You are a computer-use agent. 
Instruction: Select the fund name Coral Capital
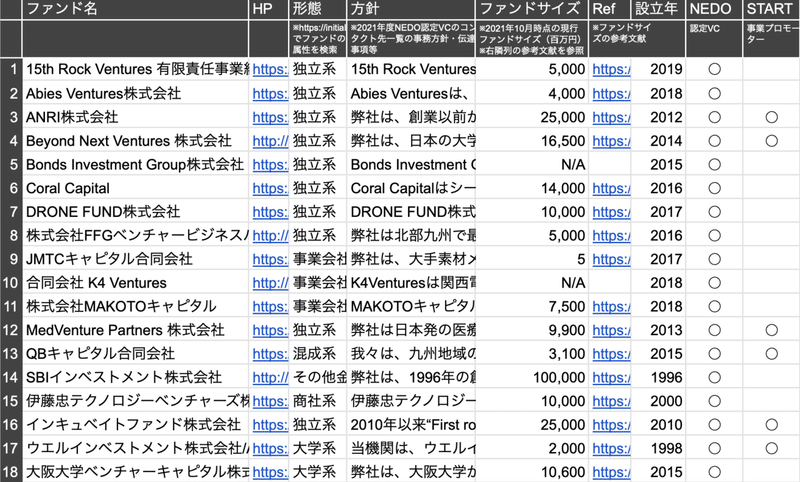point(68,188)
